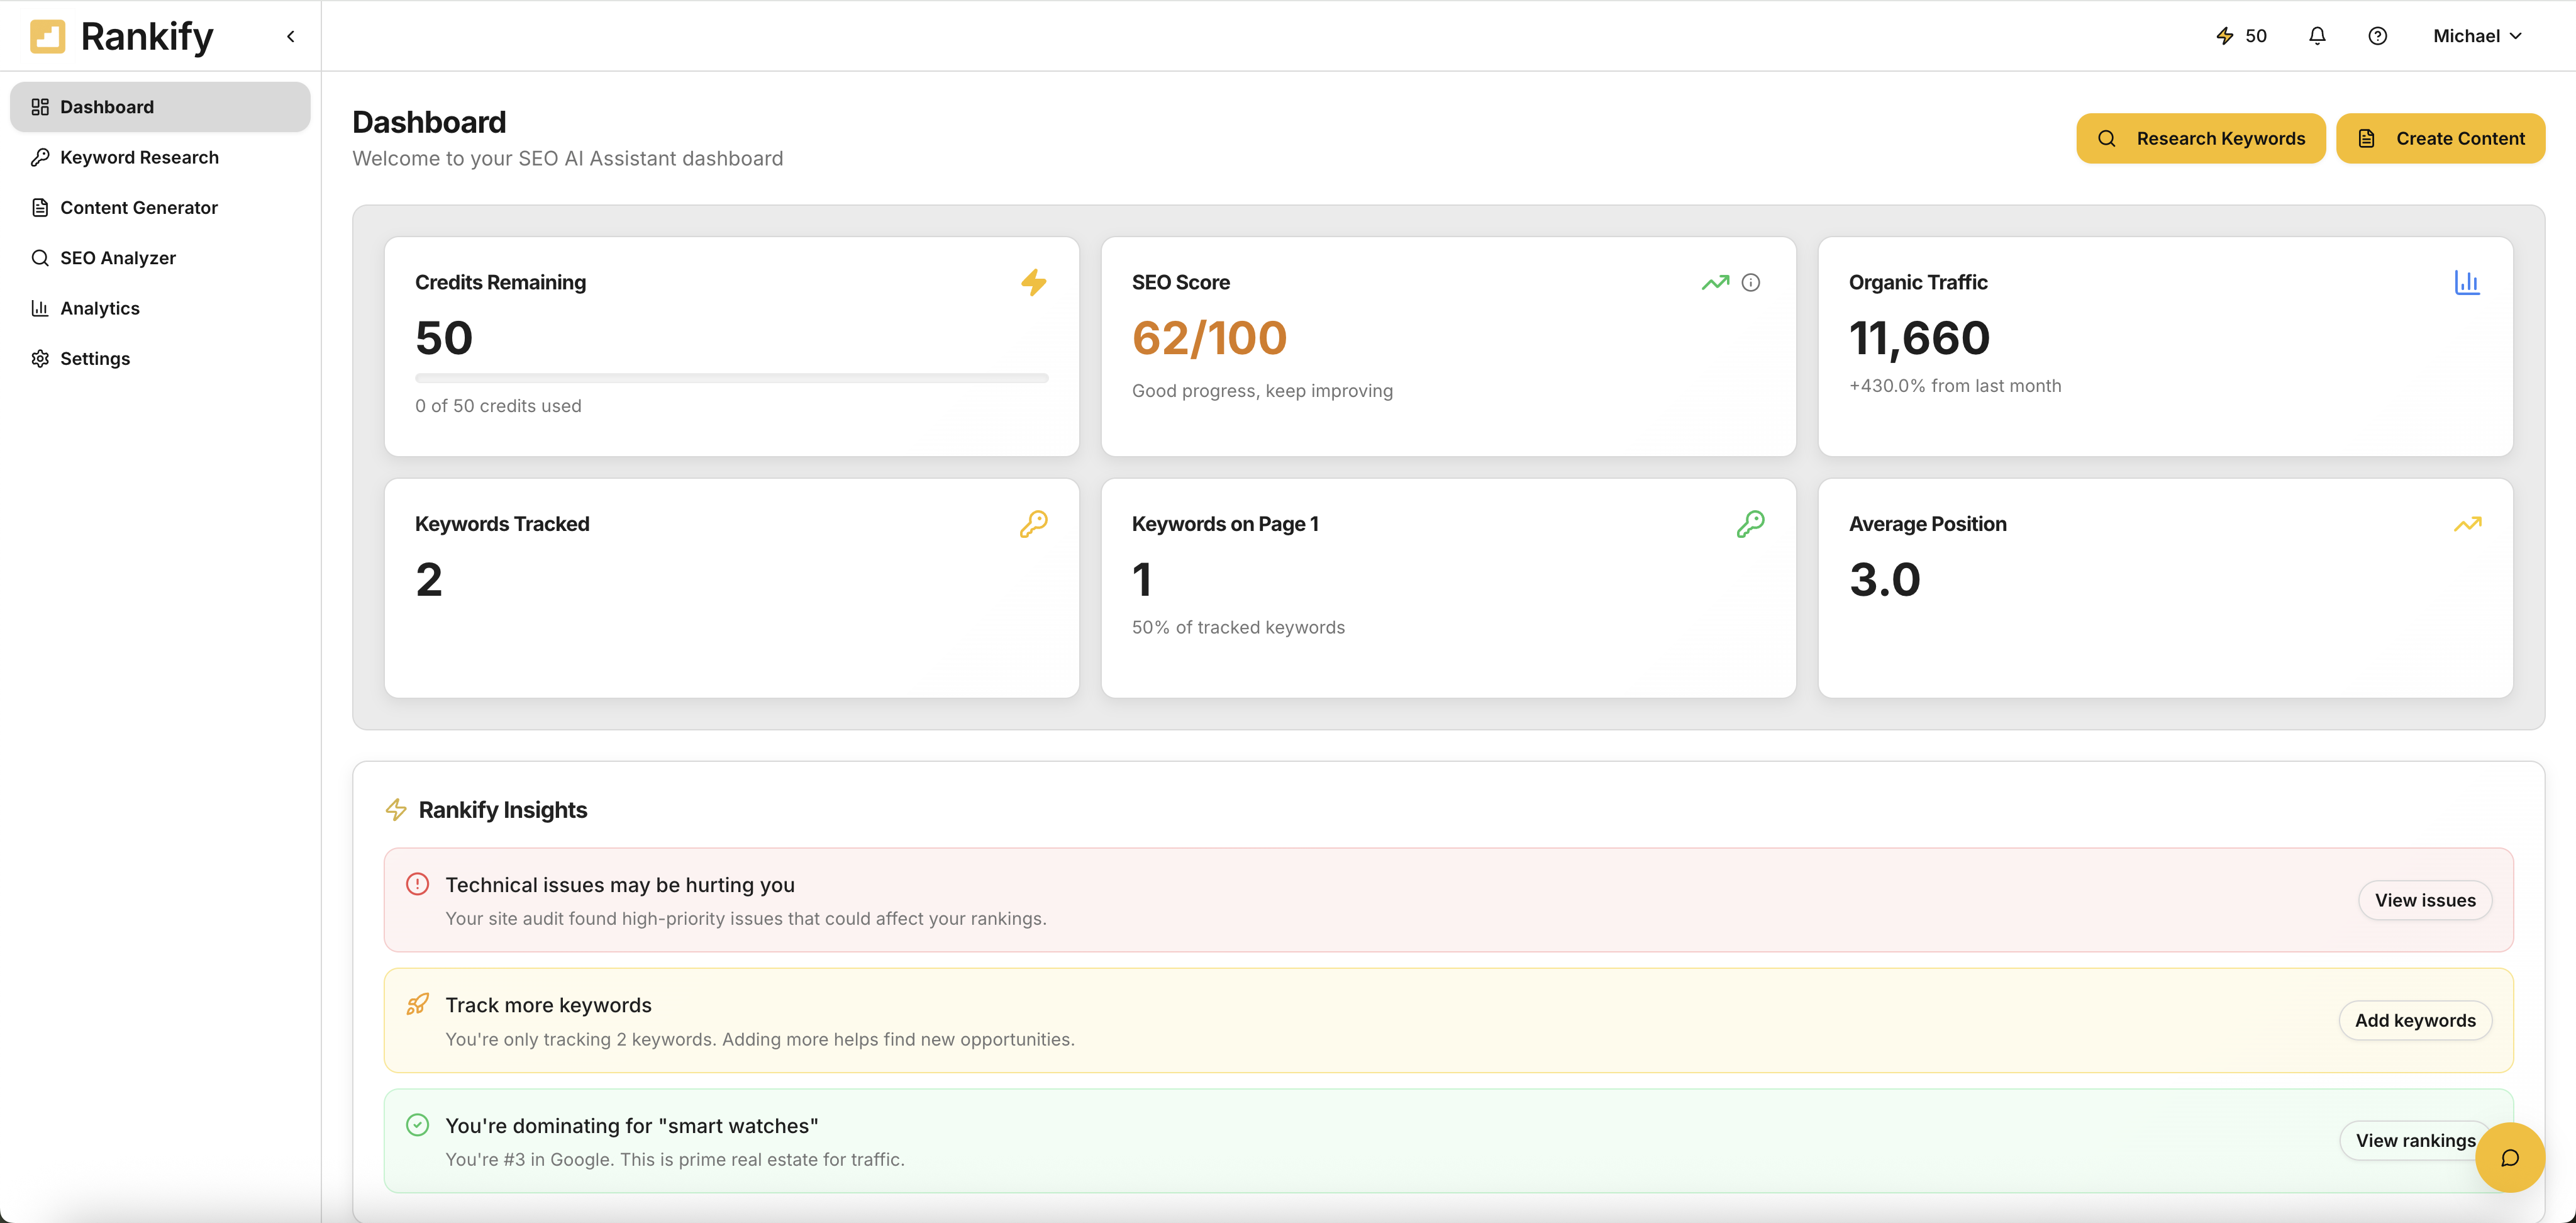
Task: Click the Research Keywords button
Action: 2201,138
